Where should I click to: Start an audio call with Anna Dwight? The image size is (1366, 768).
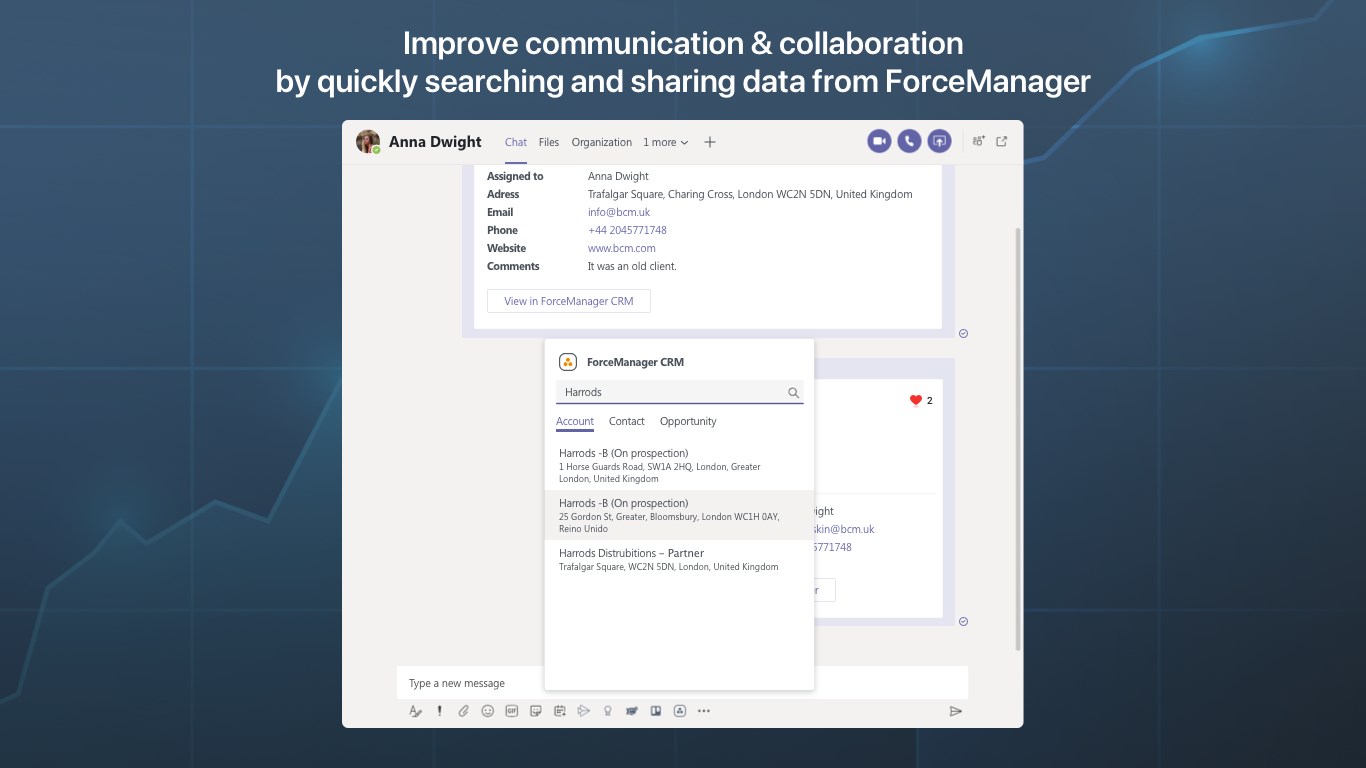coord(909,142)
